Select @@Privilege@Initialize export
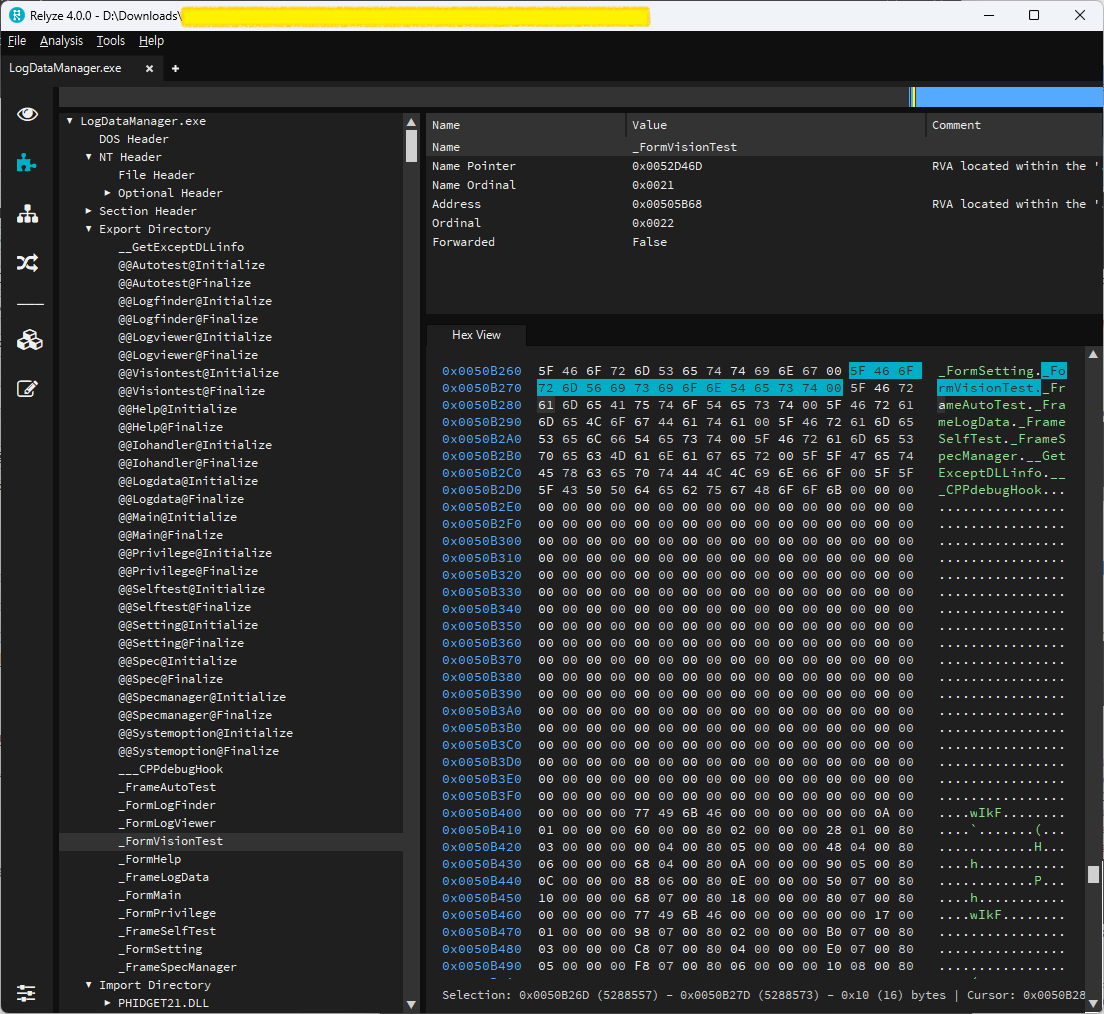Viewport: 1104px width, 1014px height. [195, 553]
